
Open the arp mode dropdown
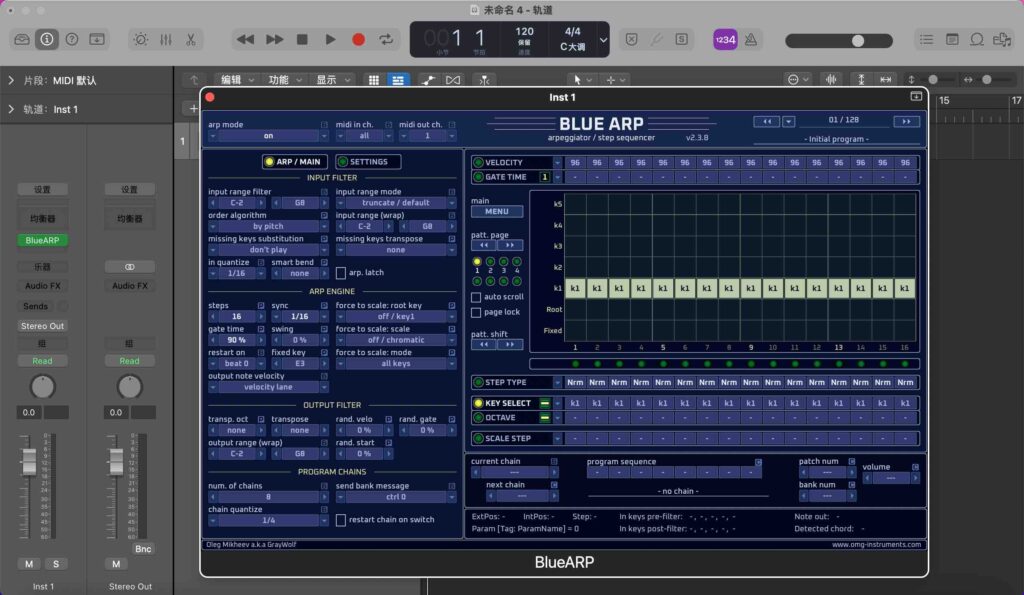click(268, 136)
